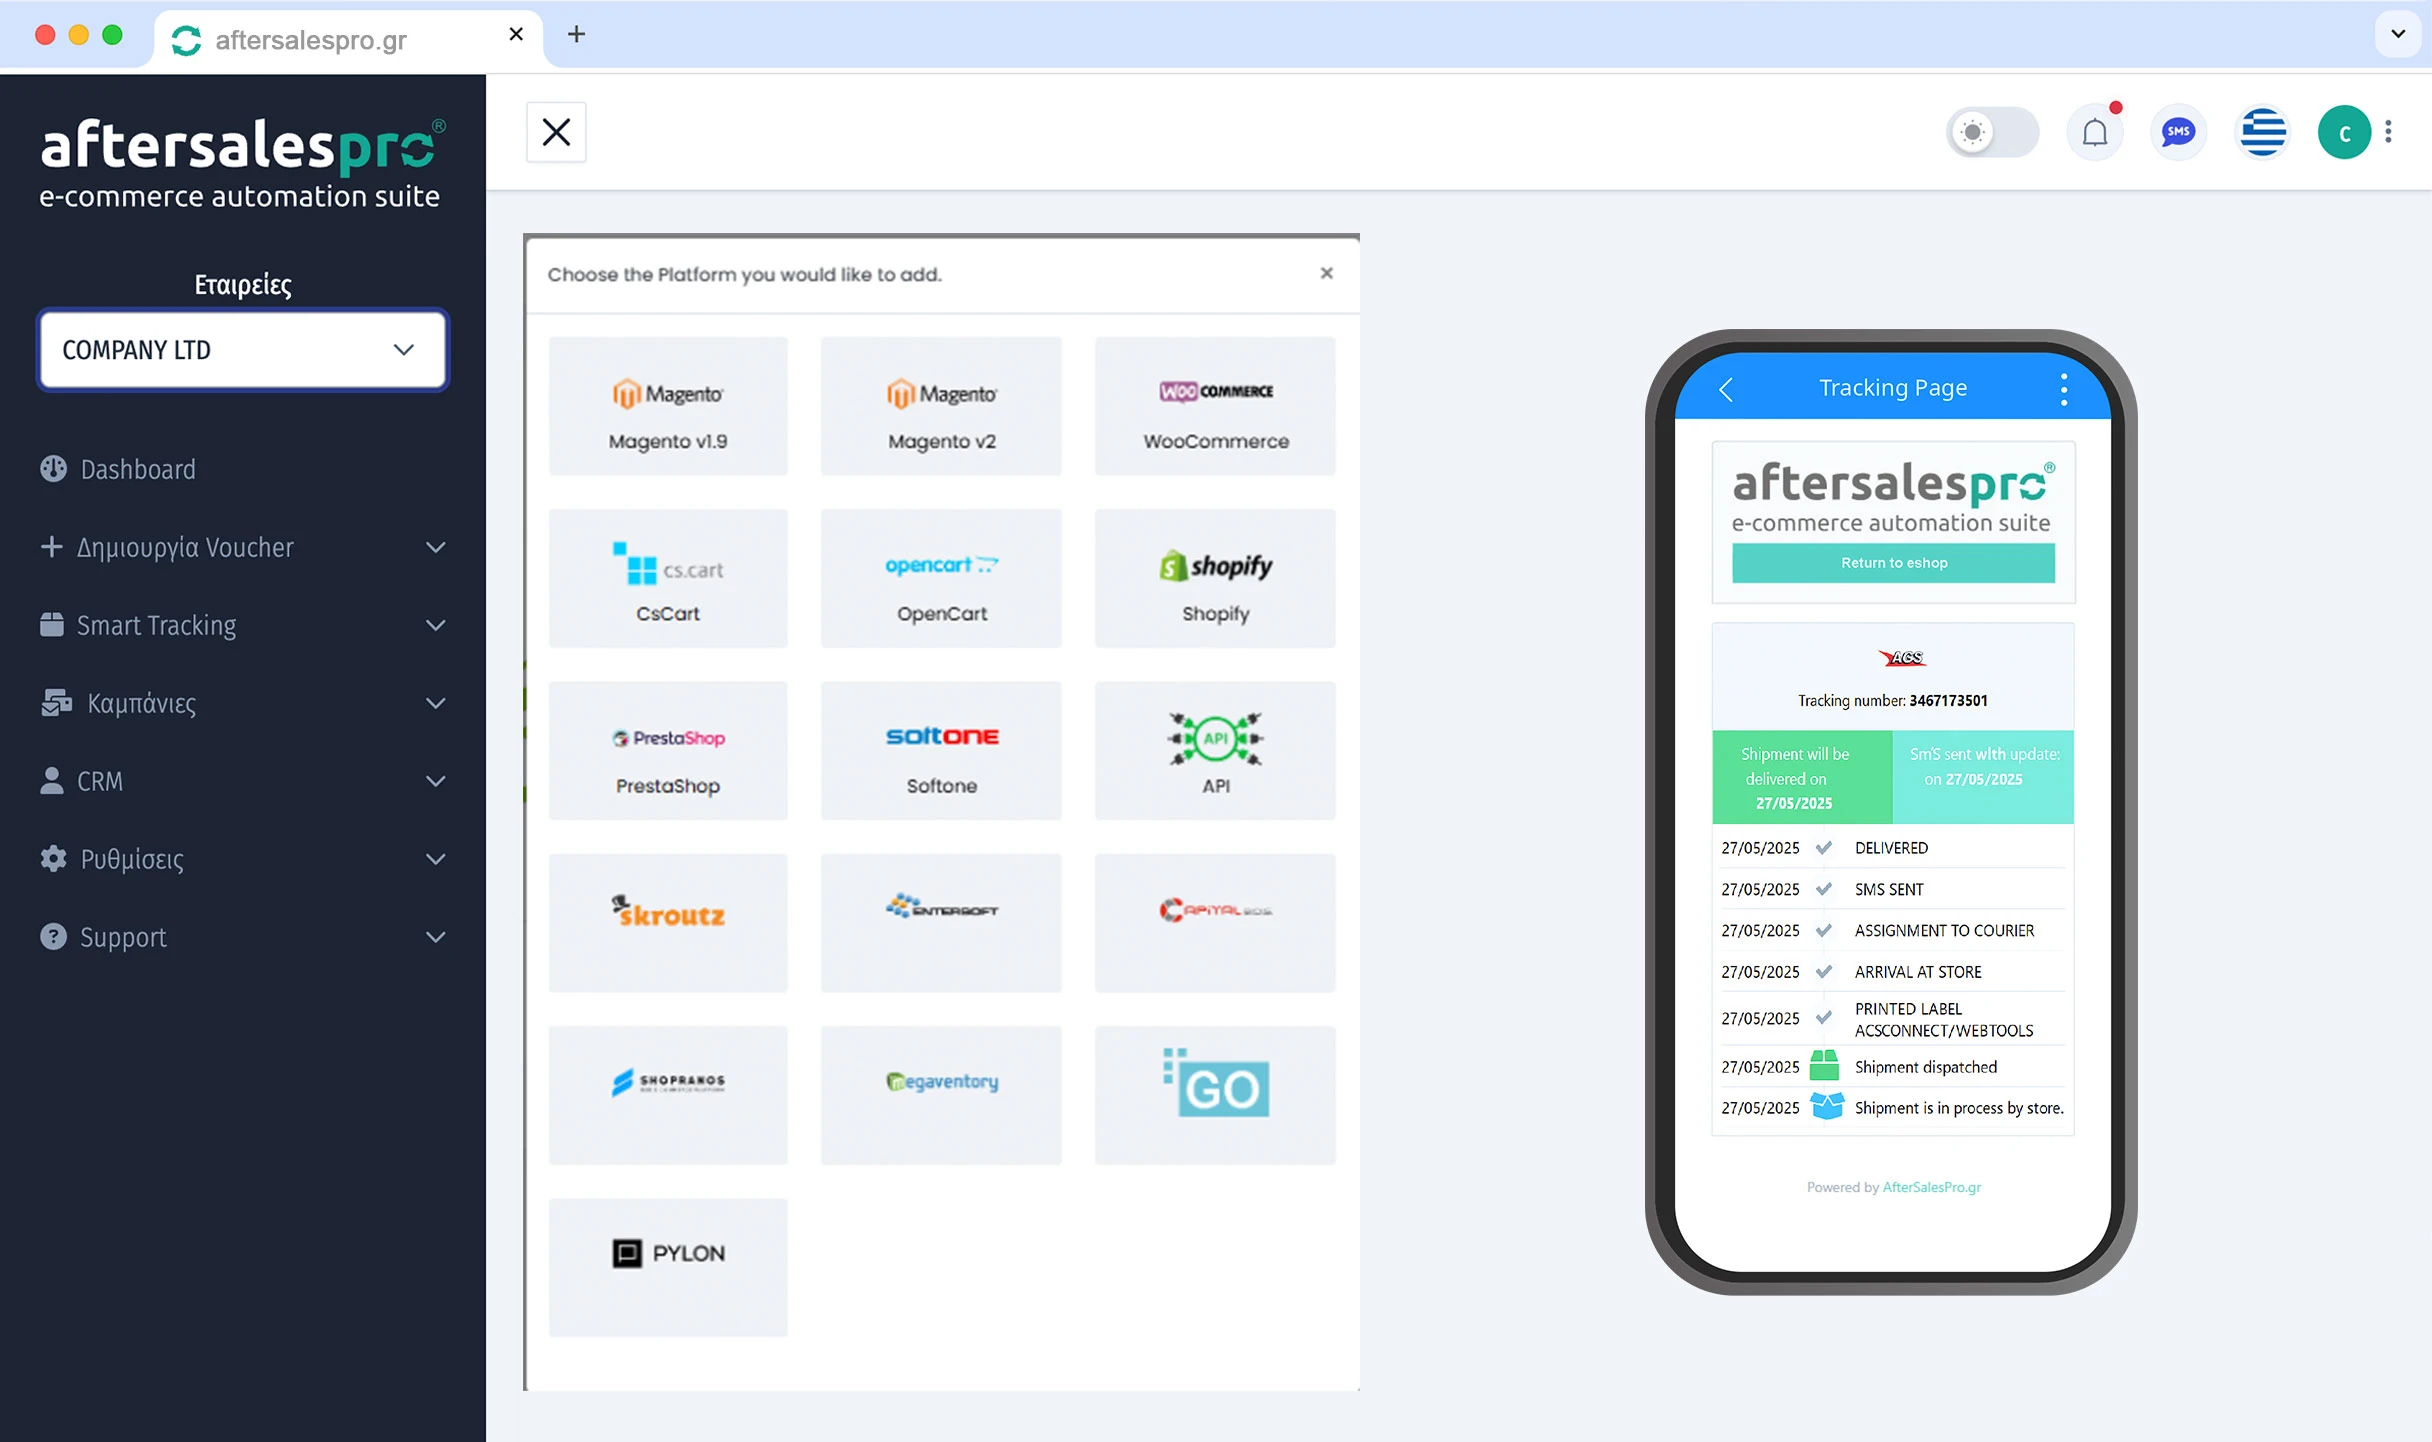Open a new browser tab

tap(576, 34)
